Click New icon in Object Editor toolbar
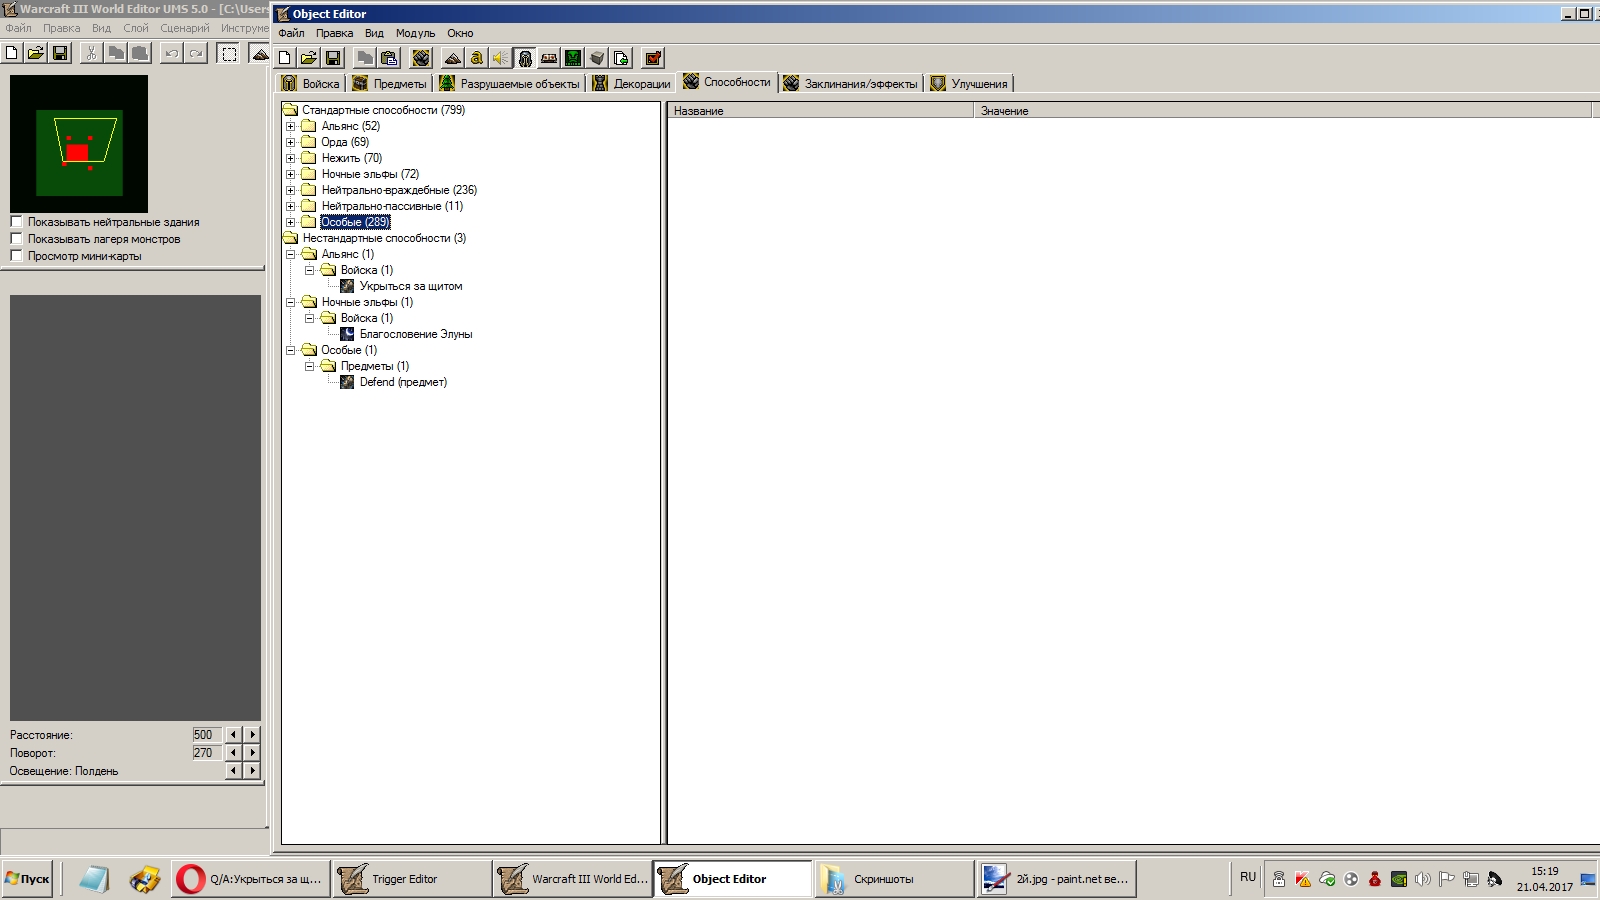The image size is (1600, 900). pyautogui.click(x=285, y=58)
